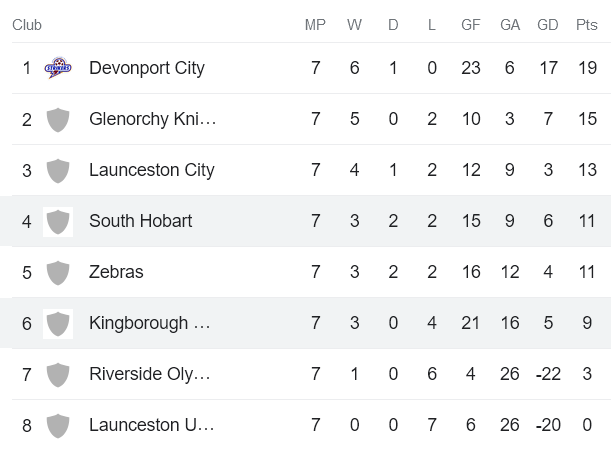
Task: Select the Riverside Olympic team name
Action: (x=149, y=375)
